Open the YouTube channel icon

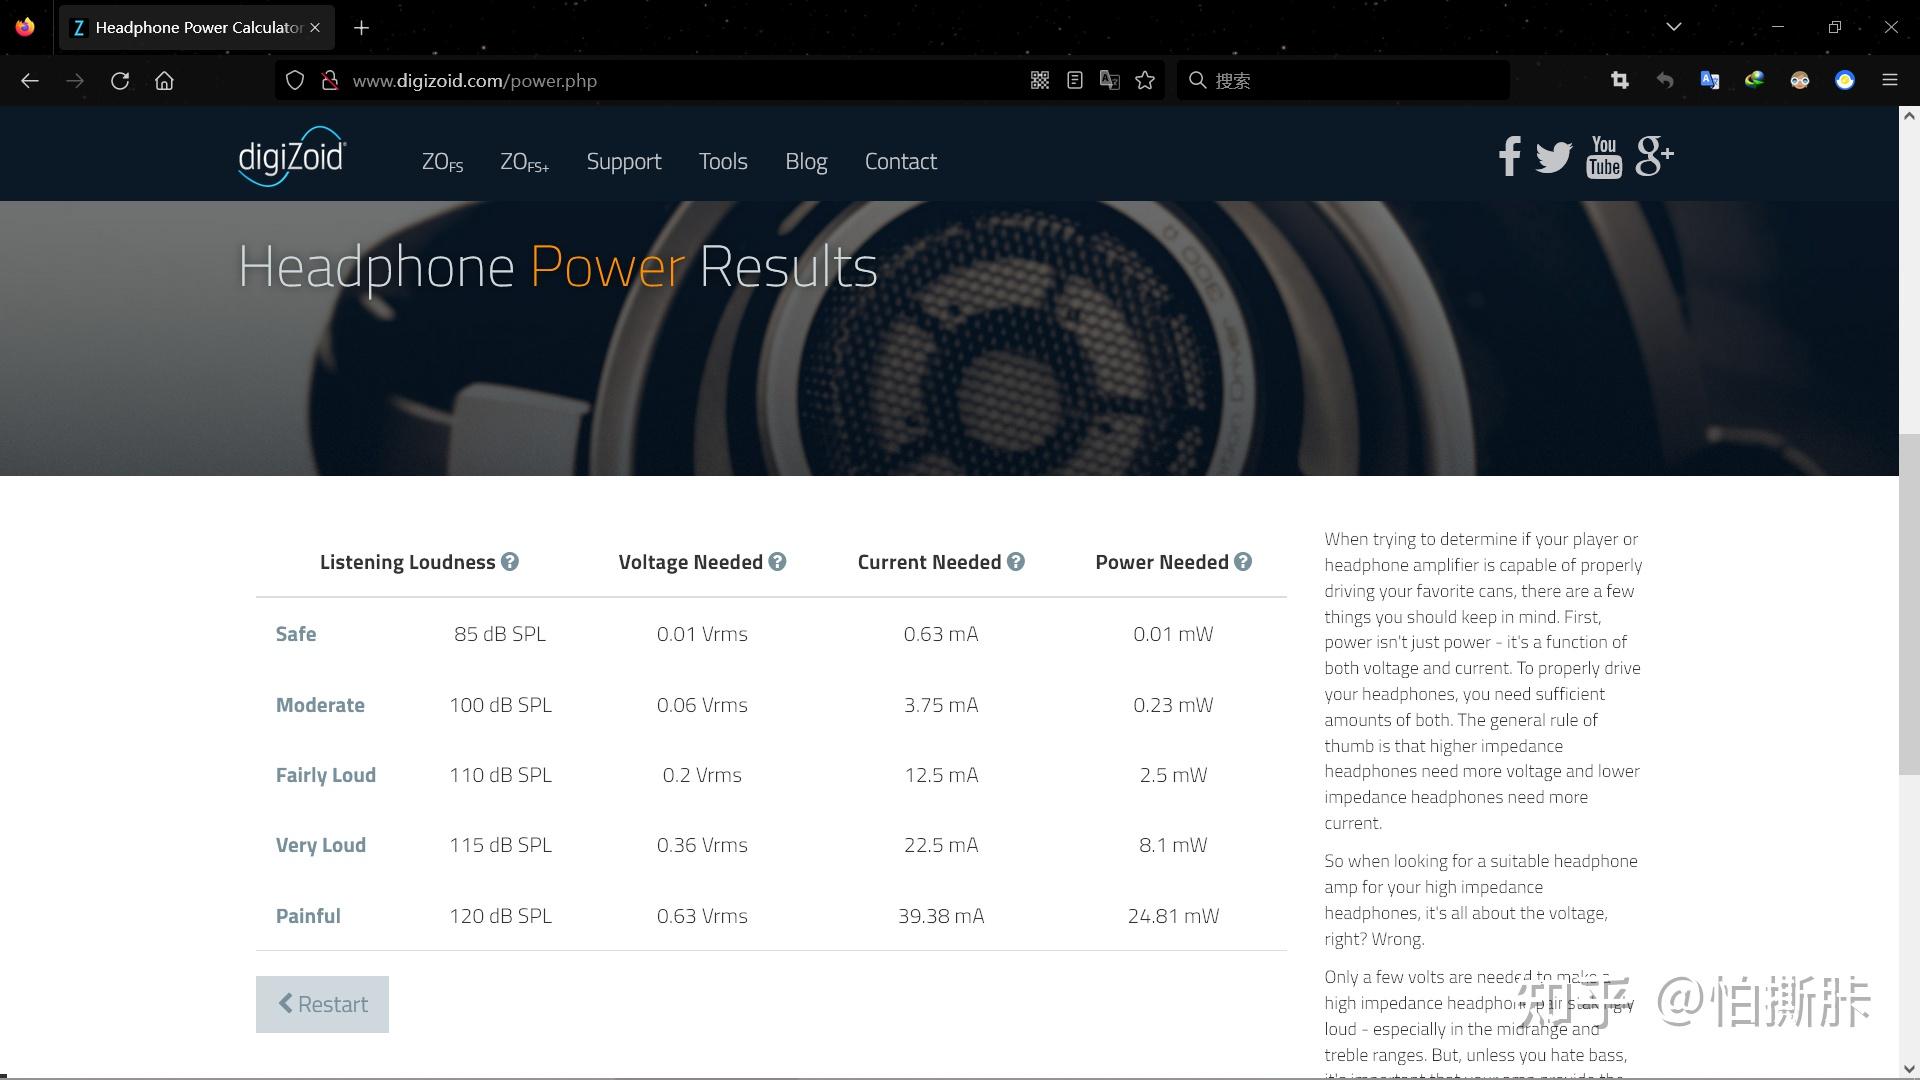tap(1603, 157)
